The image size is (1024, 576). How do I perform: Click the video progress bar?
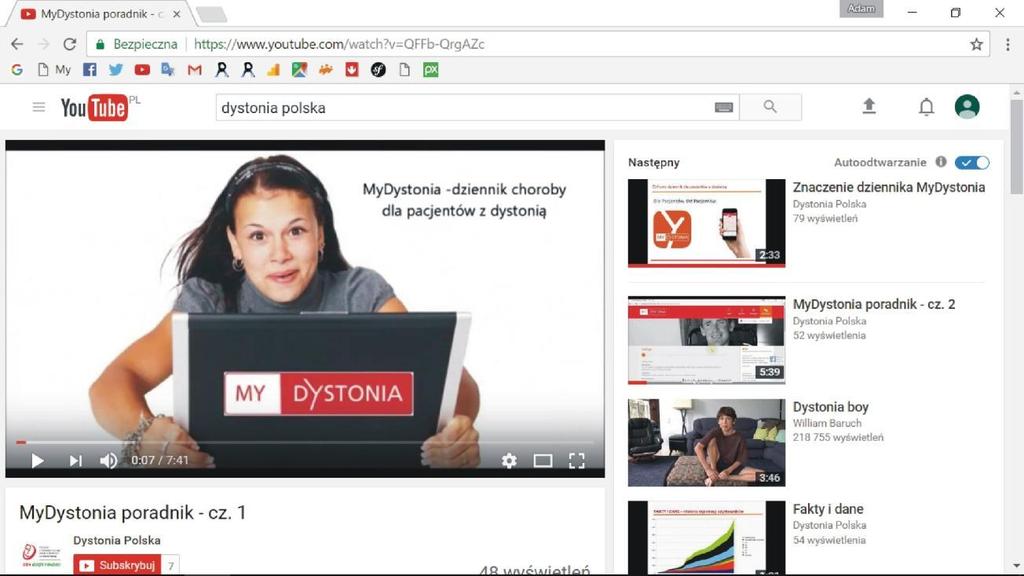click(305, 442)
